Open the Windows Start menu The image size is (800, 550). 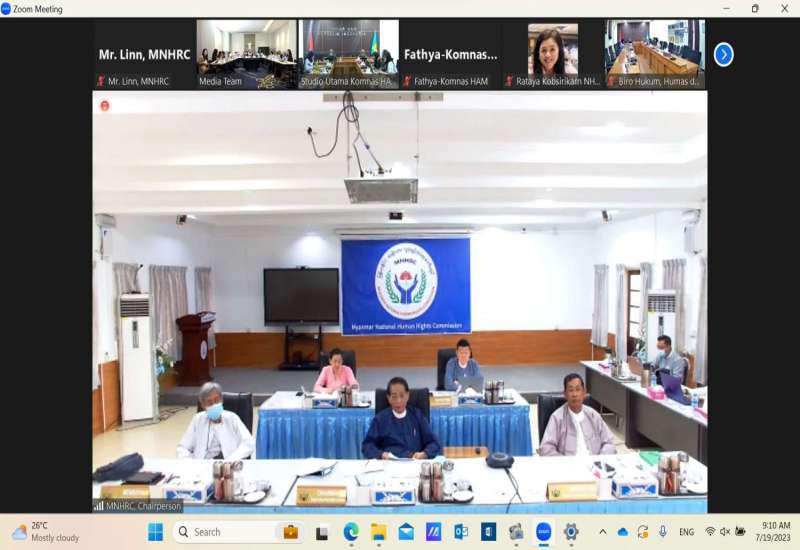(x=155, y=532)
